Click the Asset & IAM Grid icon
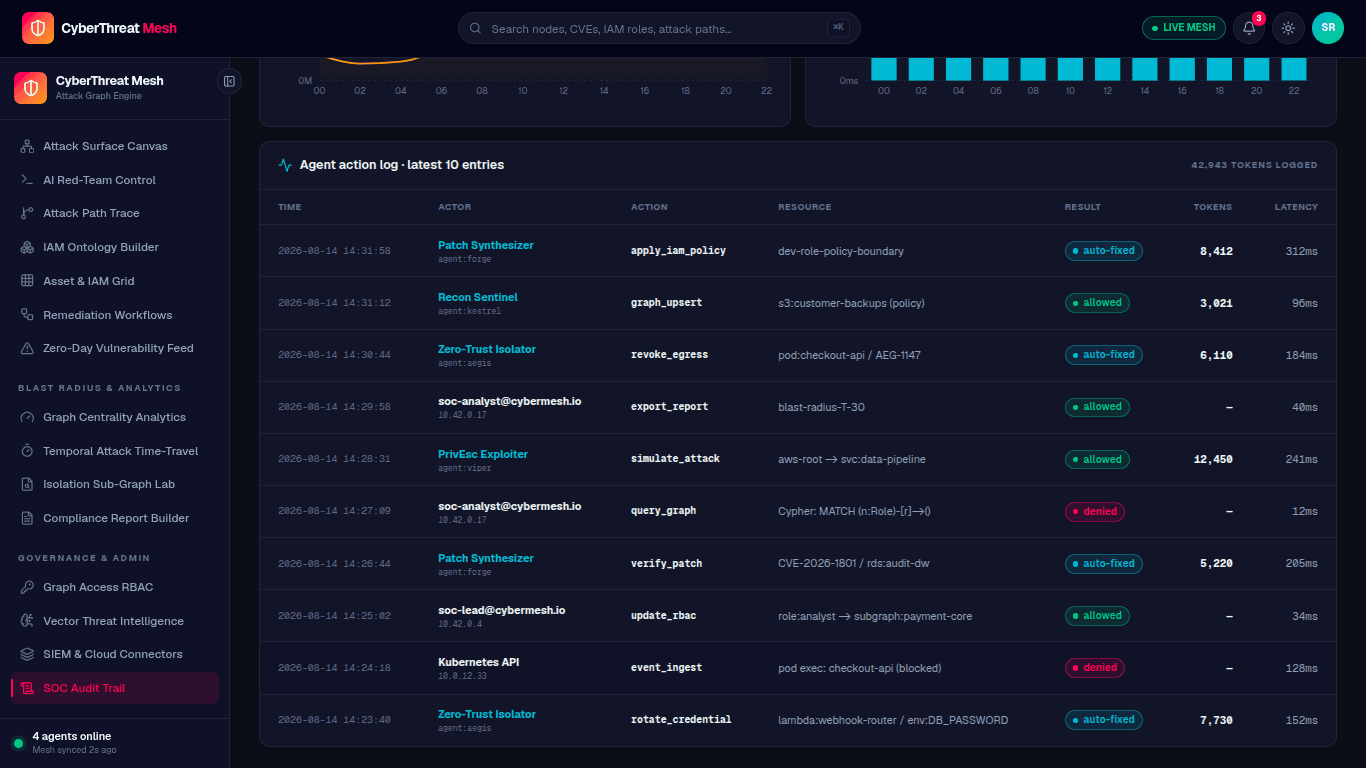1366x768 pixels. [x=27, y=281]
